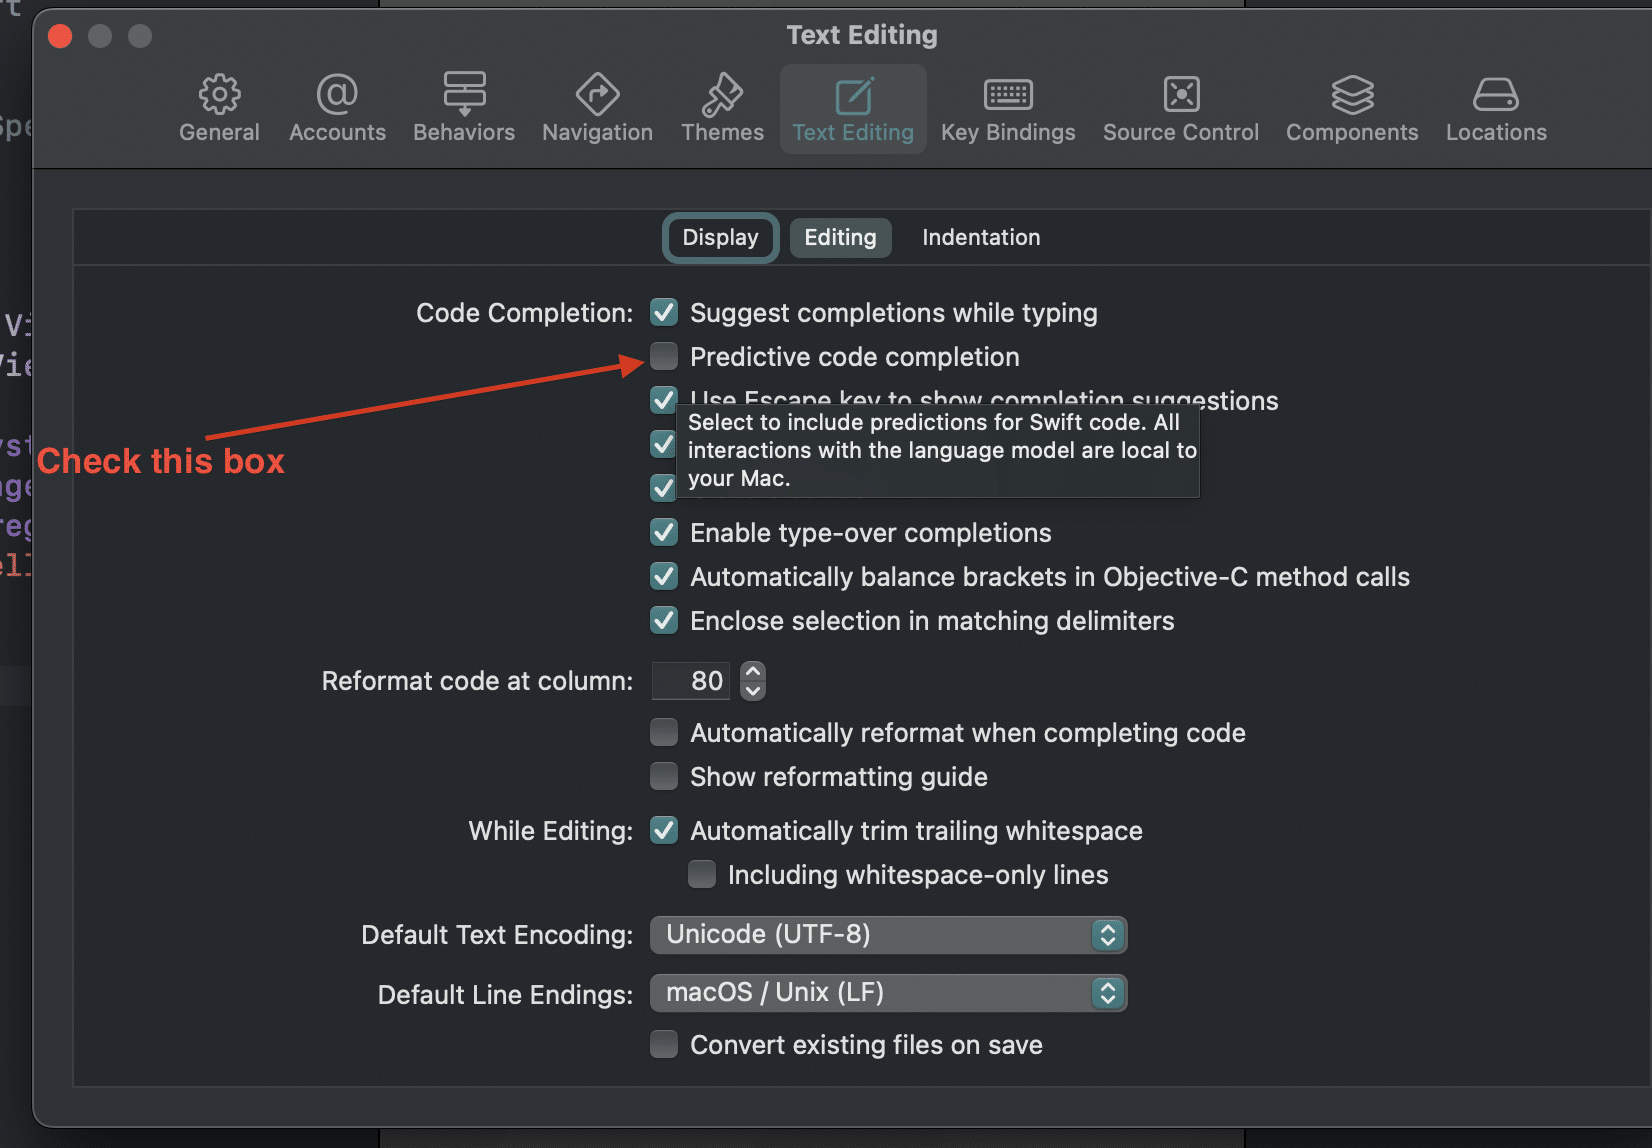Enable Predictive code completion checkbox

point(664,357)
